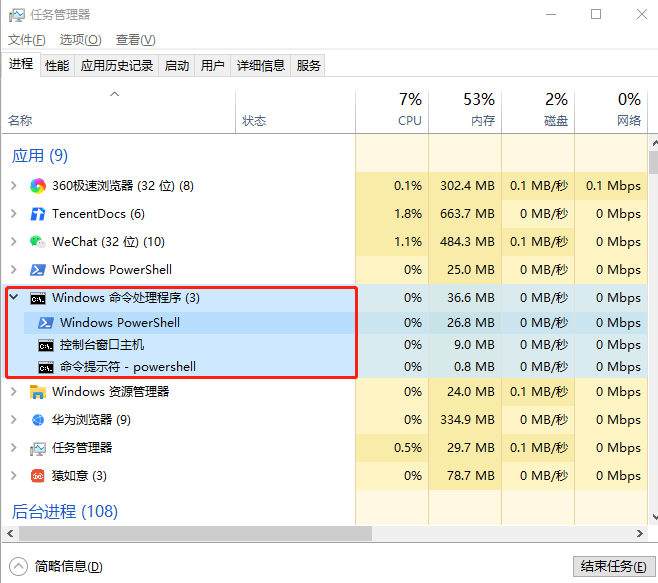The height and width of the screenshot is (583, 658).
Task: Click the 78.7 MB memory value
Action: tap(470, 476)
